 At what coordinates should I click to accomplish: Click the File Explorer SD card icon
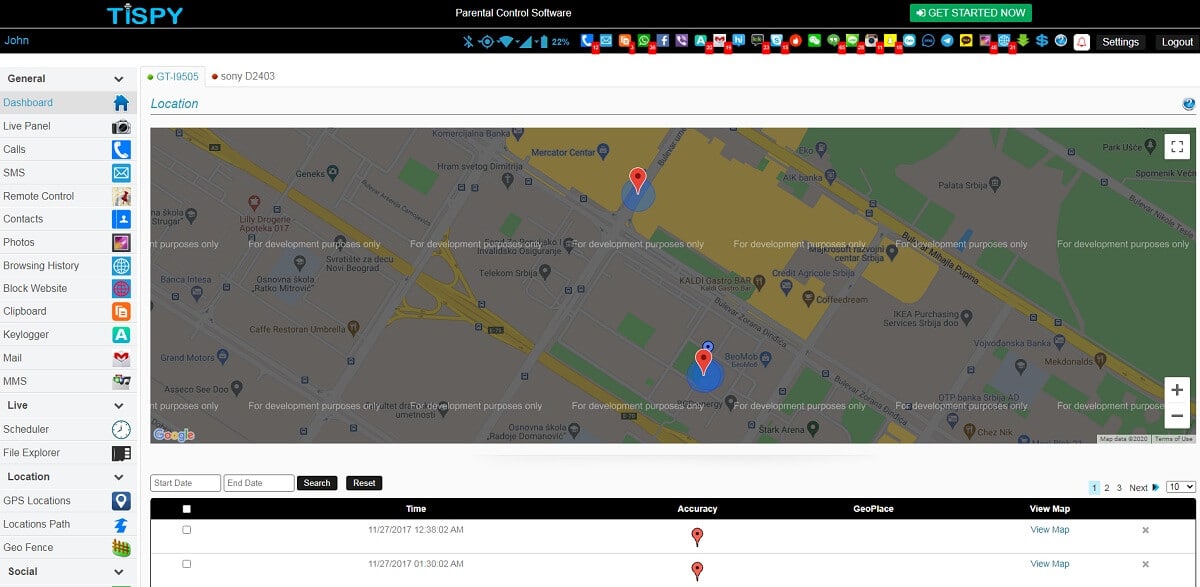coord(121,453)
